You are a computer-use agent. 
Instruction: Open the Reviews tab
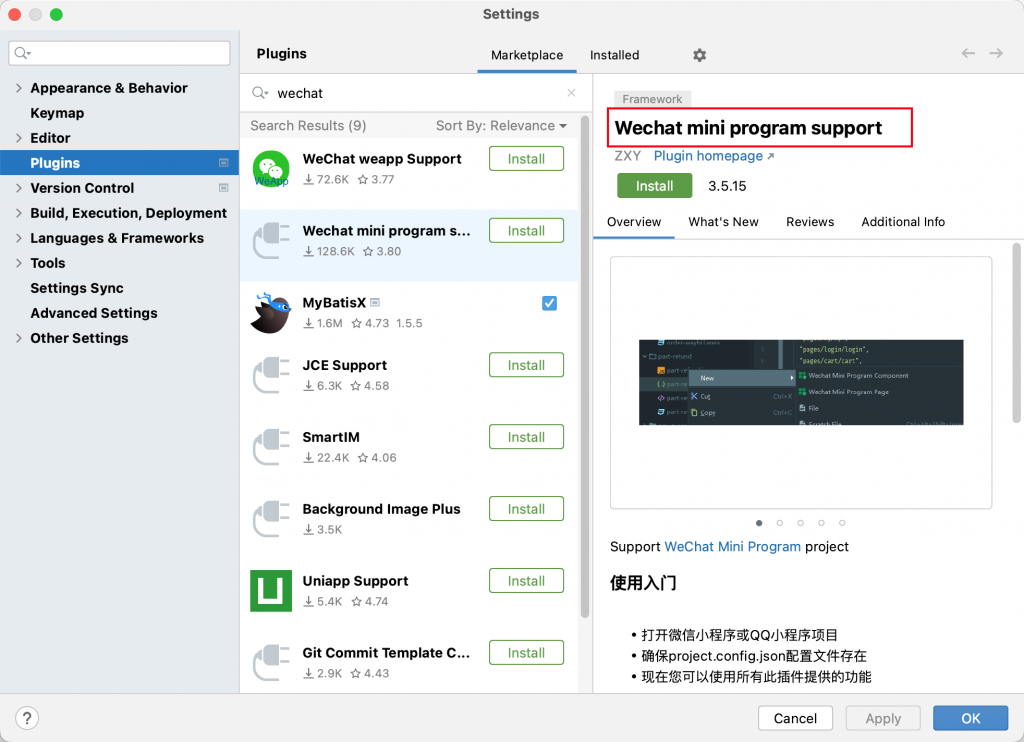tap(810, 221)
